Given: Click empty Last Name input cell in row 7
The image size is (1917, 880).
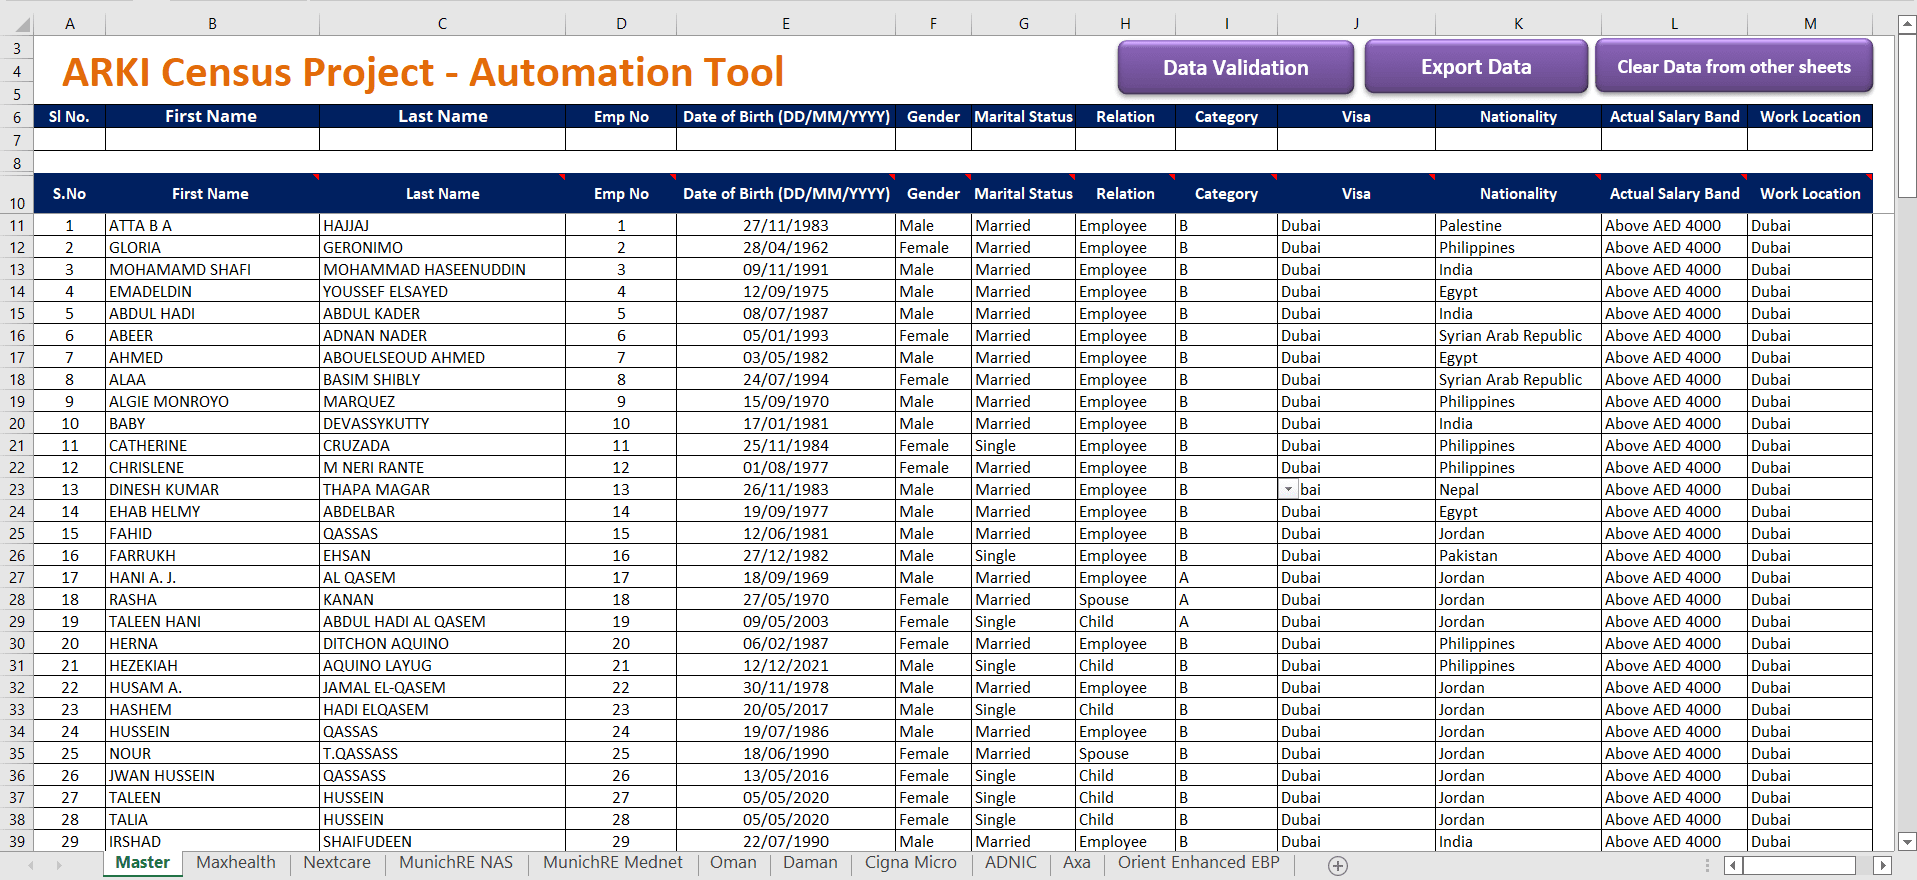Looking at the screenshot, I should point(442,140).
